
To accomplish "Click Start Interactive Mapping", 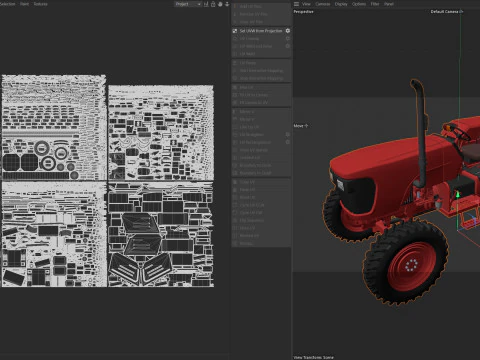I will click(261, 70).
